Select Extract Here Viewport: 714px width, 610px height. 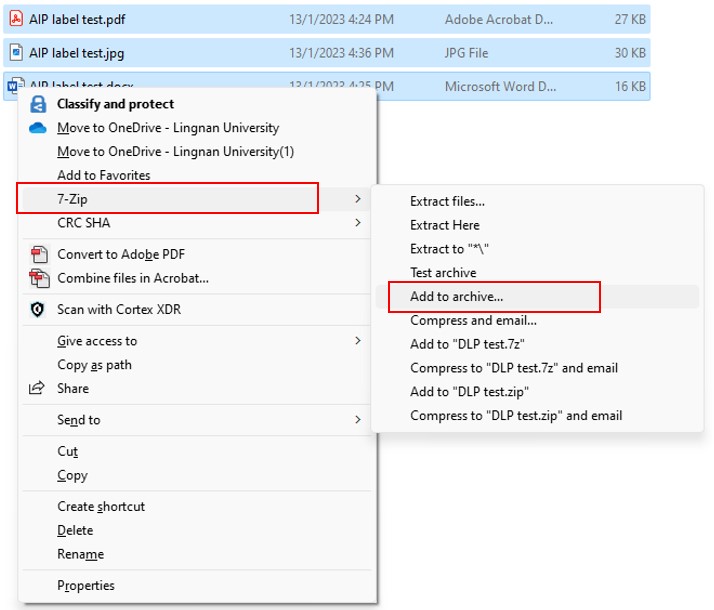tap(444, 225)
